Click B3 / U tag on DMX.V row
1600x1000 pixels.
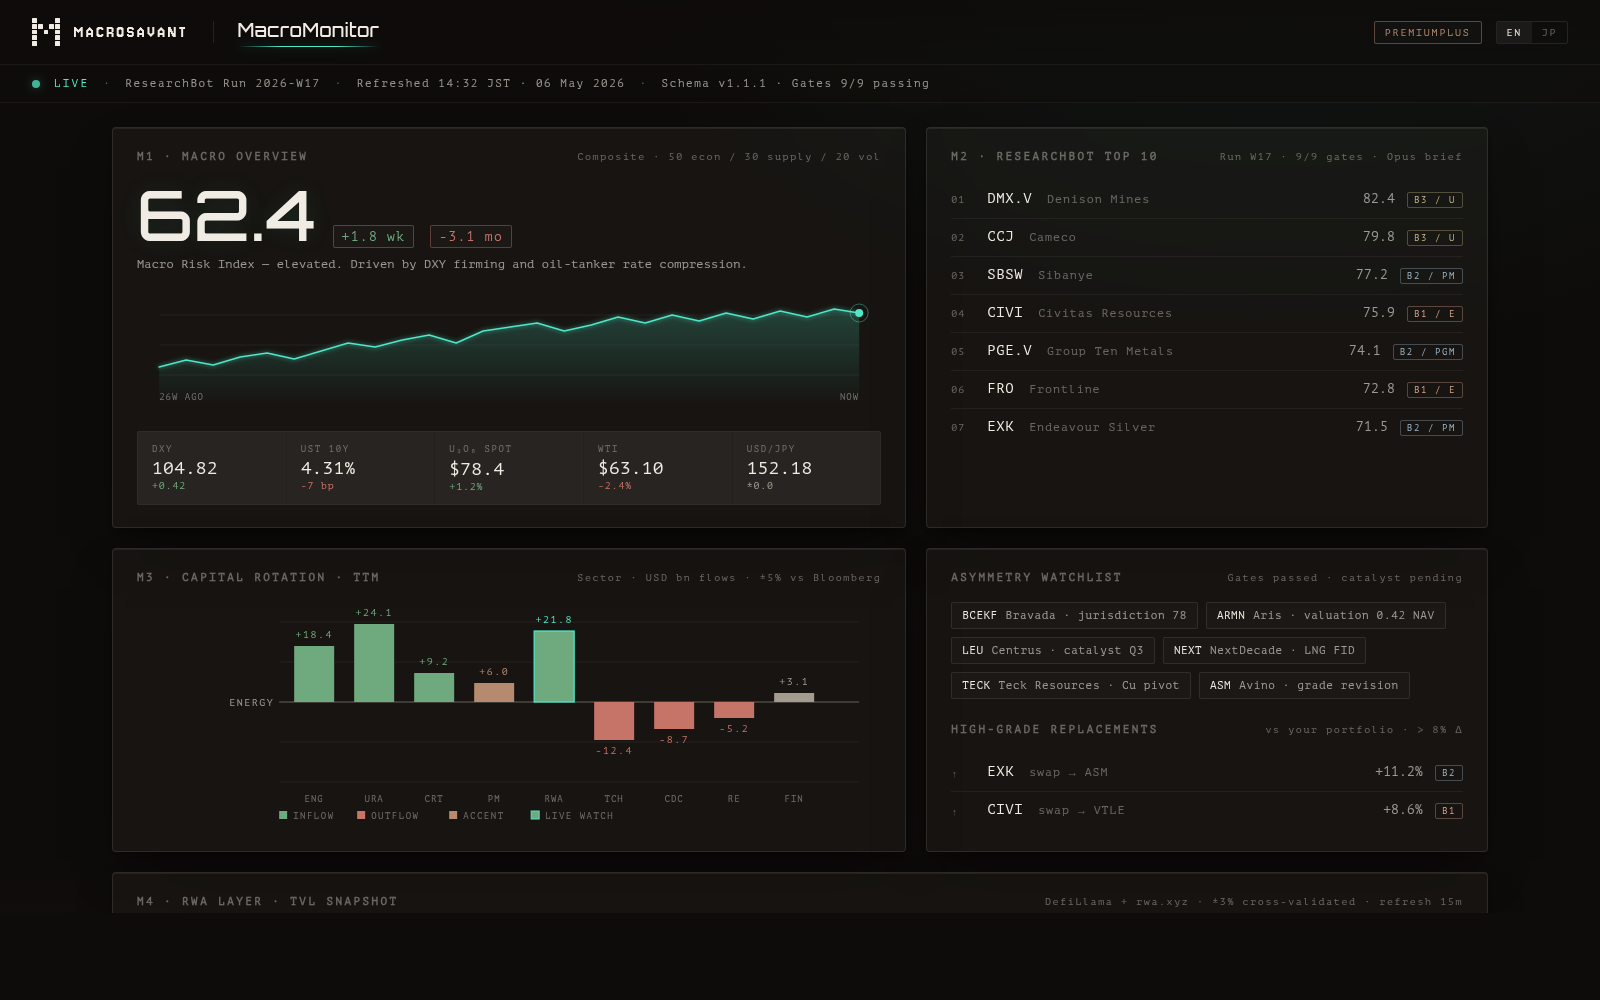click(x=1435, y=200)
